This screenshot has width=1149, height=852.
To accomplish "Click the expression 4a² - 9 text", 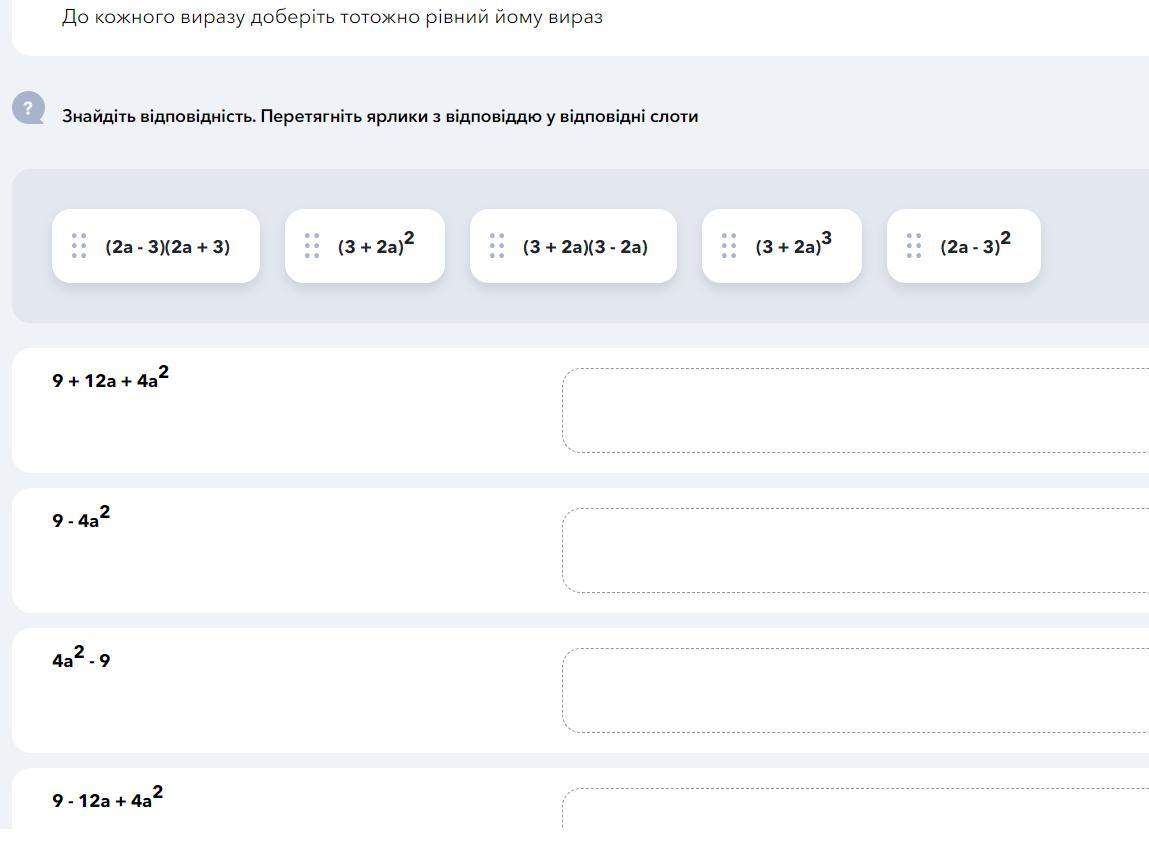I will point(81,659).
